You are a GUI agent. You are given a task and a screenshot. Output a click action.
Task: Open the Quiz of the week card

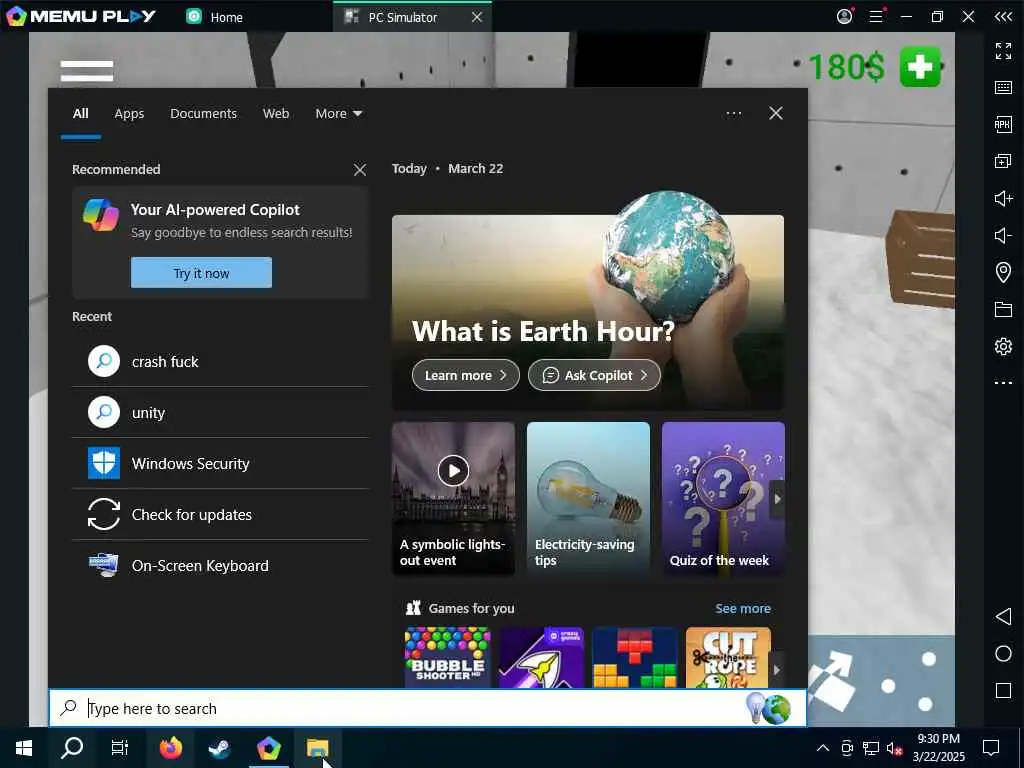point(723,498)
